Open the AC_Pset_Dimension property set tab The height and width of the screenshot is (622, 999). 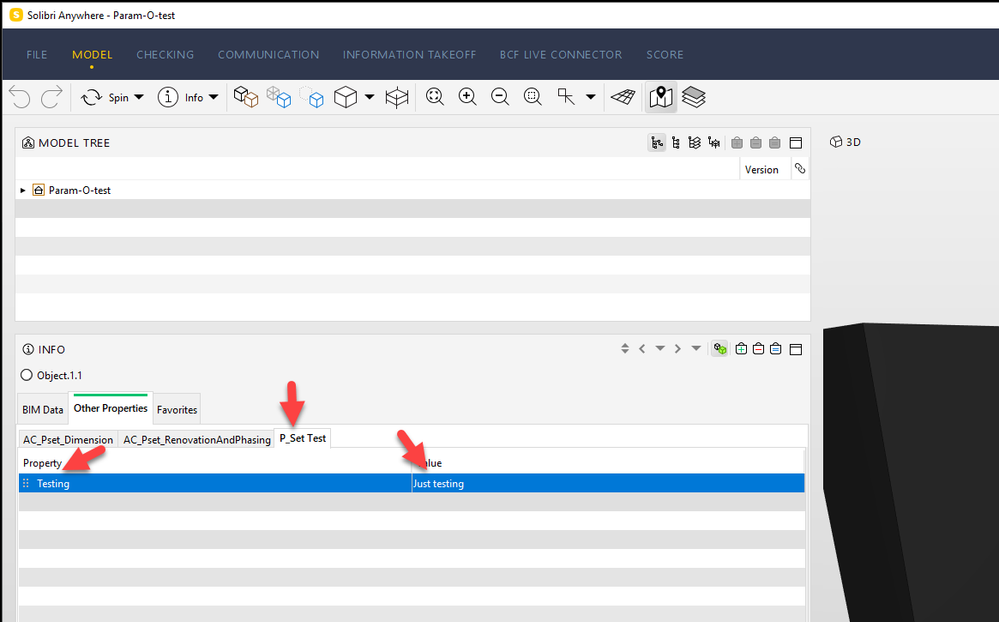[x=68, y=440]
